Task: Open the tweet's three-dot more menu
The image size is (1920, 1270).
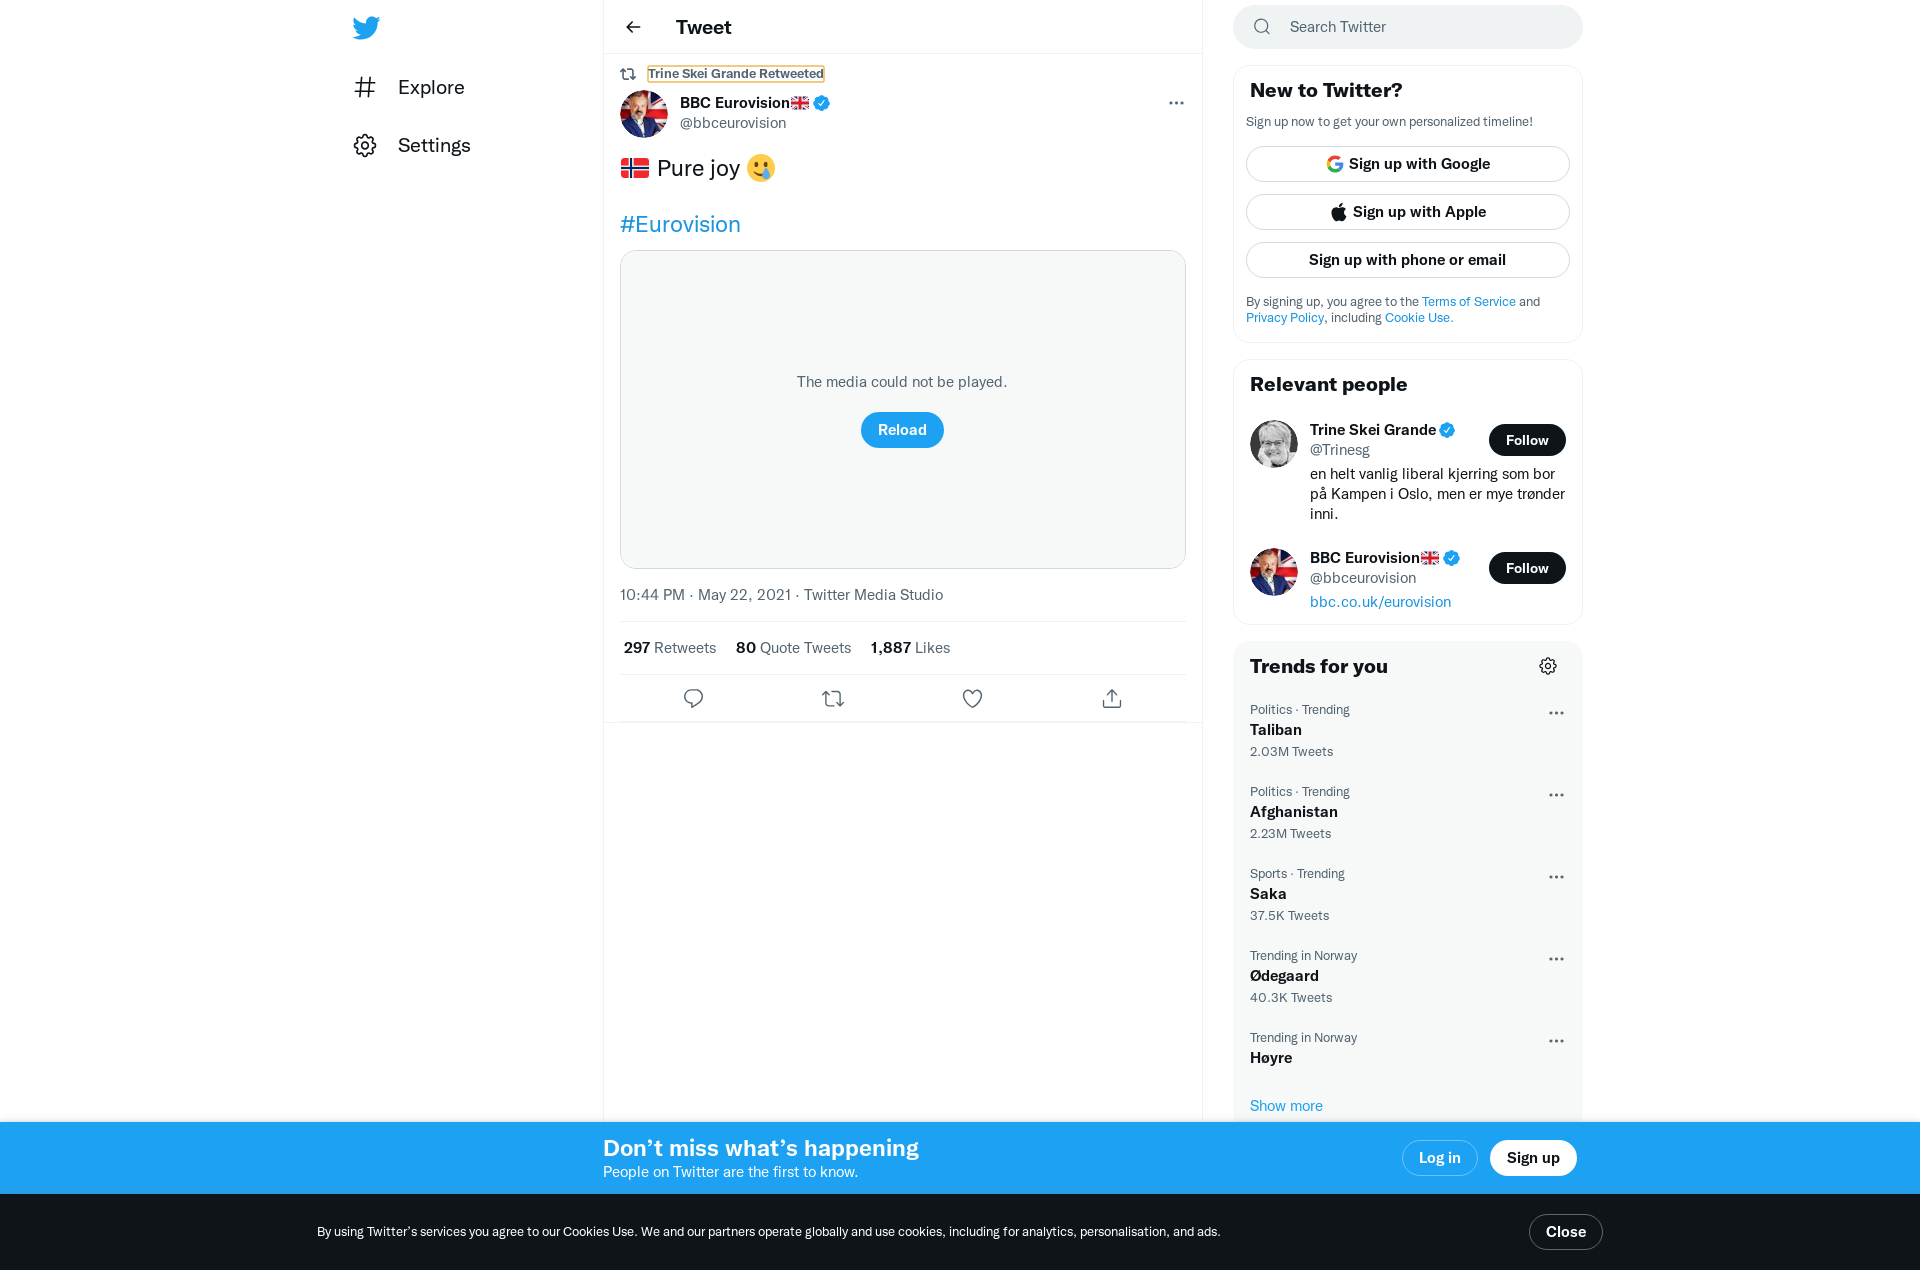Action: [1176, 103]
